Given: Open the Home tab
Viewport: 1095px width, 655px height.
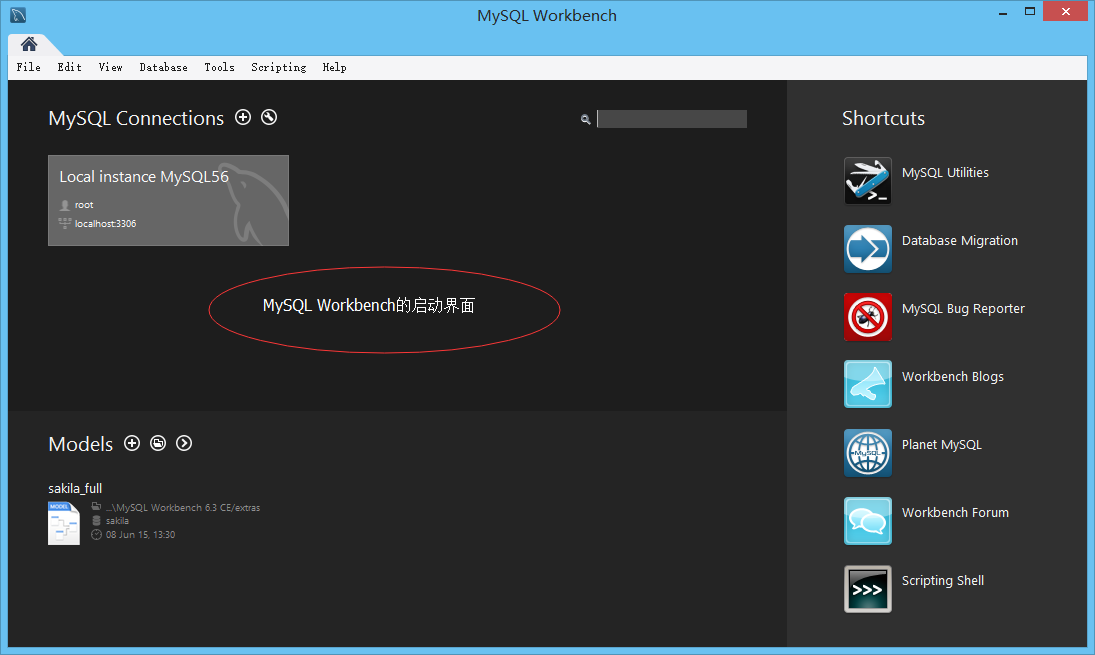Looking at the screenshot, I should point(29,44).
